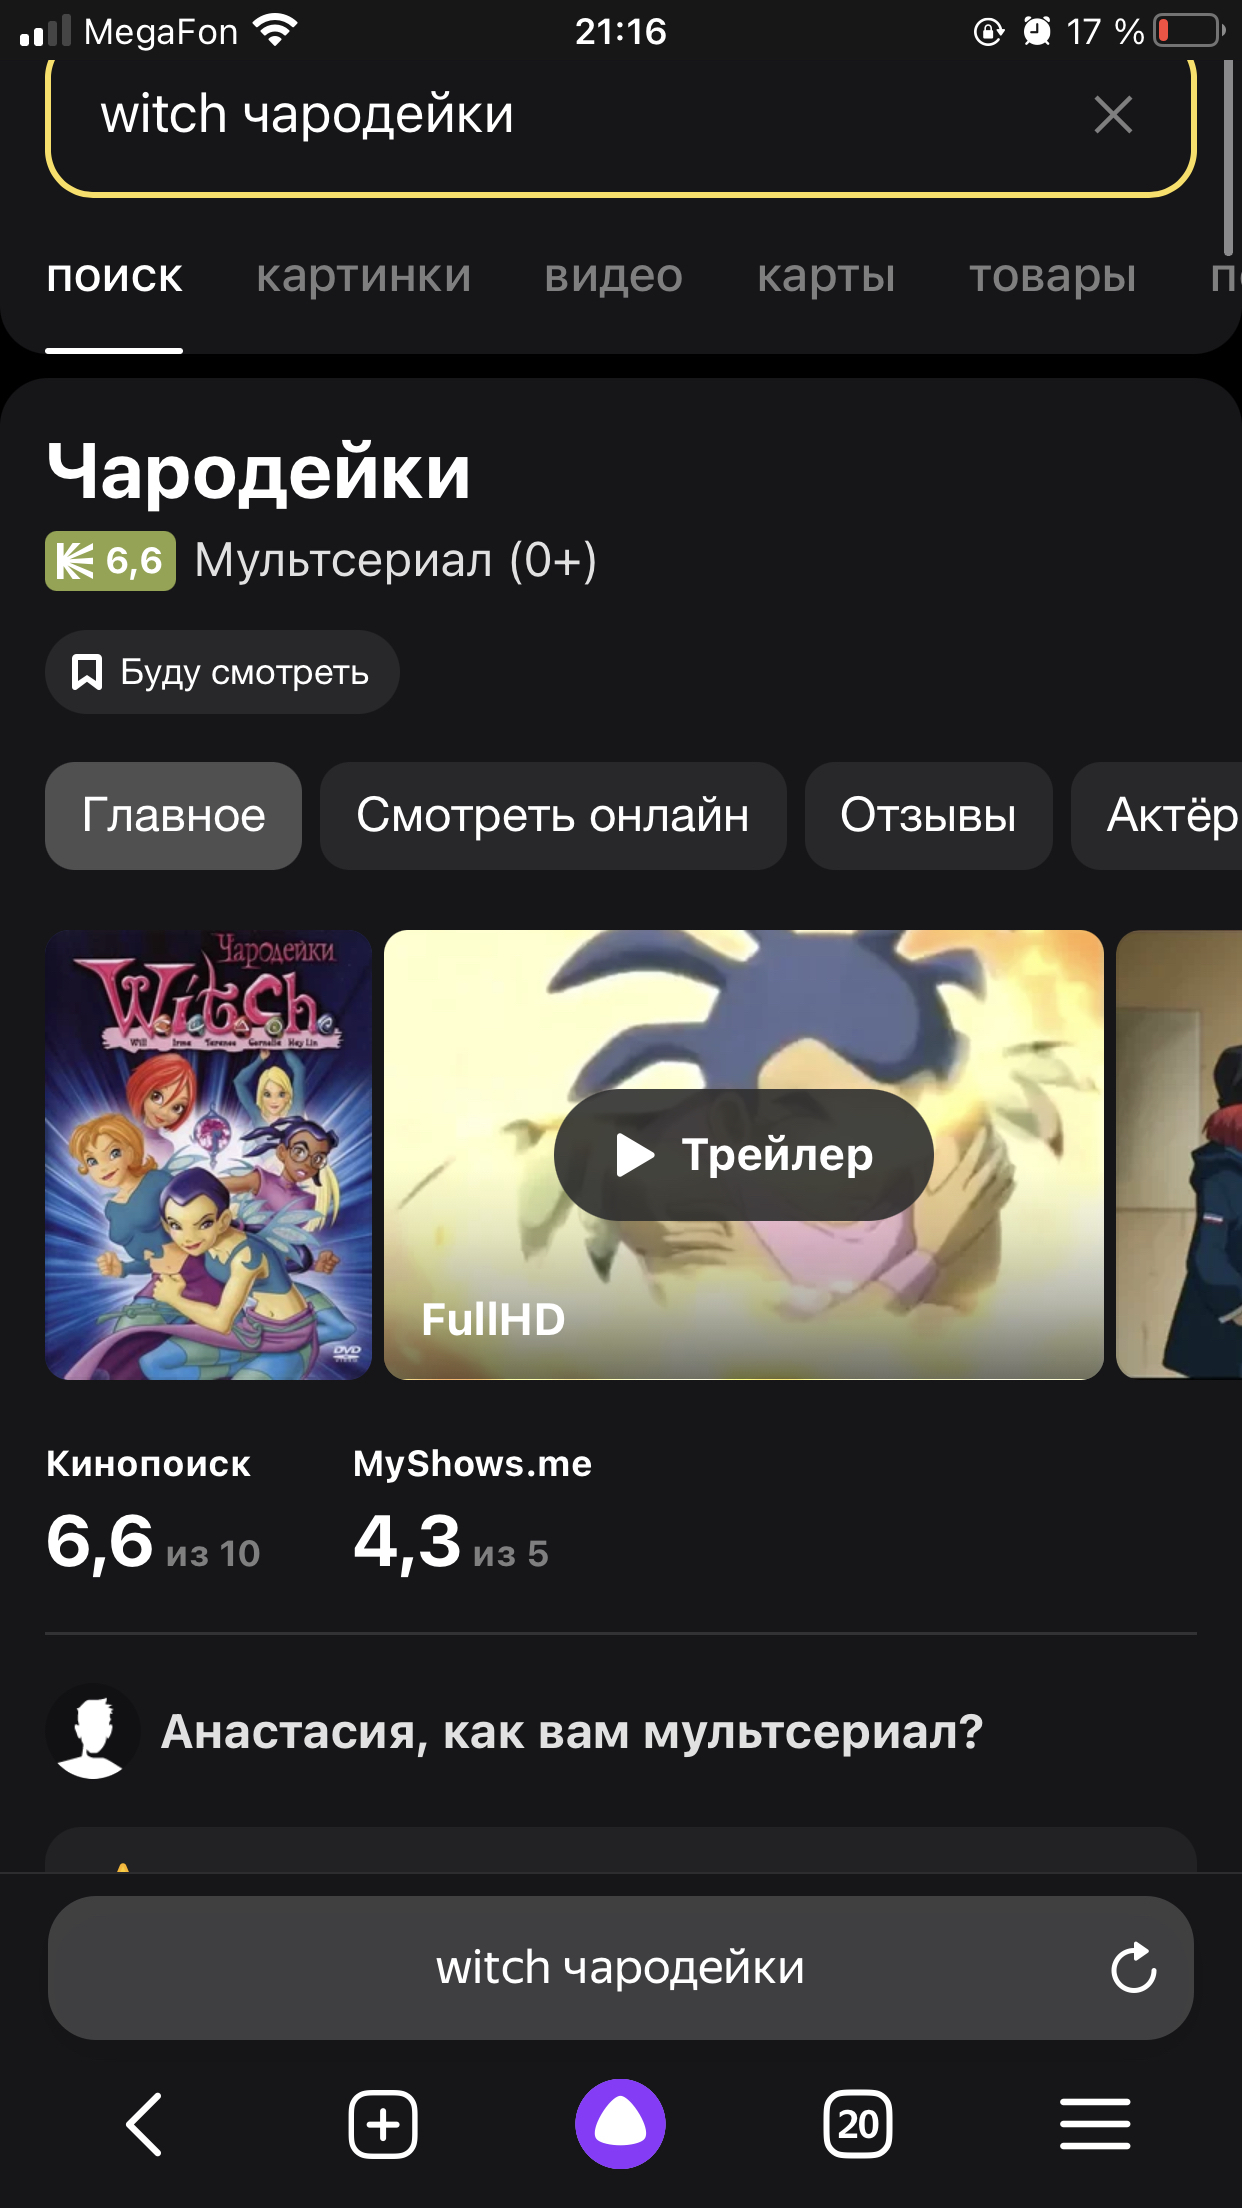This screenshot has width=1242, height=2208.
Task: Tap the bottom address bar field
Action: (620, 1968)
